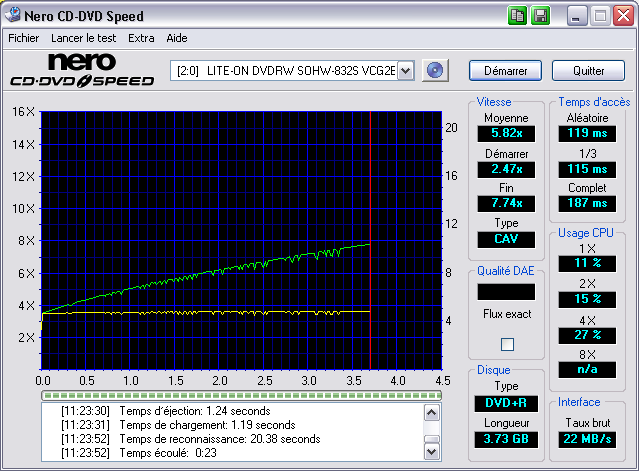Open the Lancer le test menu
The height and width of the screenshot is (471, 639).
[83, 38]
